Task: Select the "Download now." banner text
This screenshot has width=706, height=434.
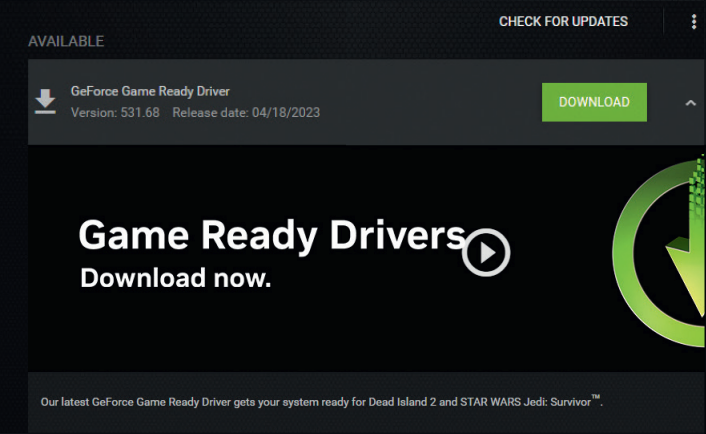Action: click(x=175, y=278)
